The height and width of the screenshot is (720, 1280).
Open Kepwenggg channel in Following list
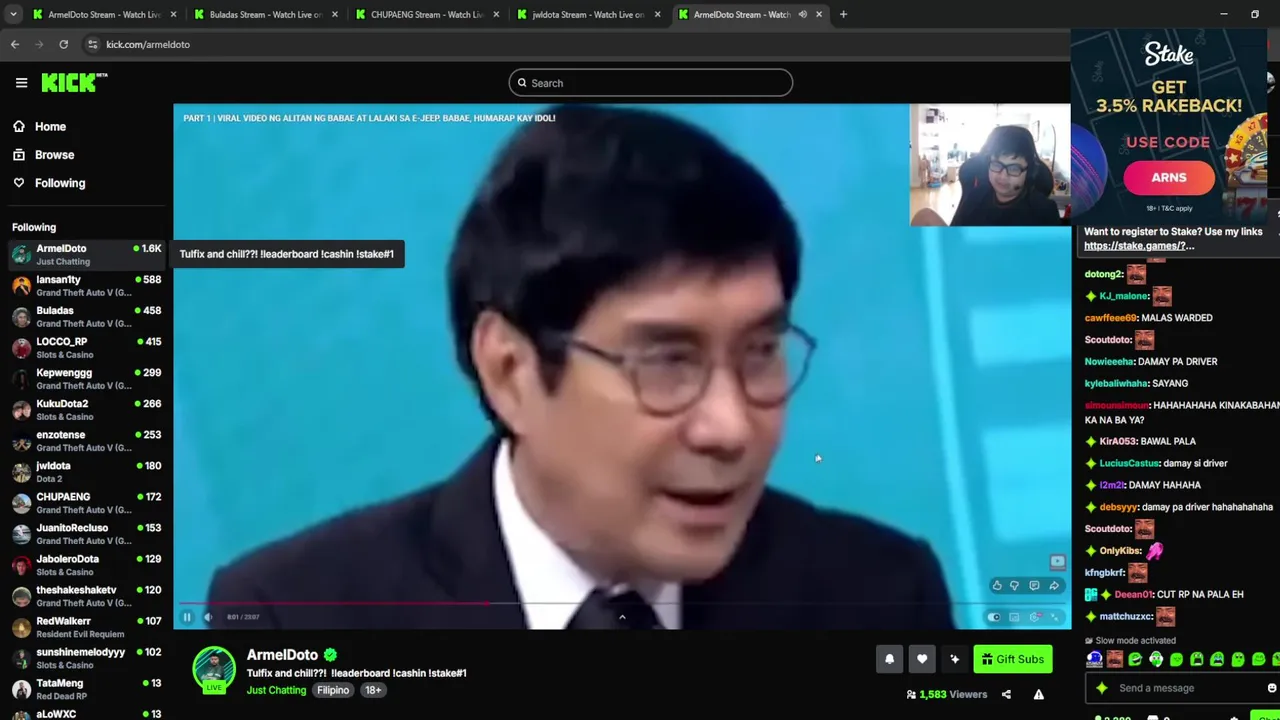pos(86,378)
